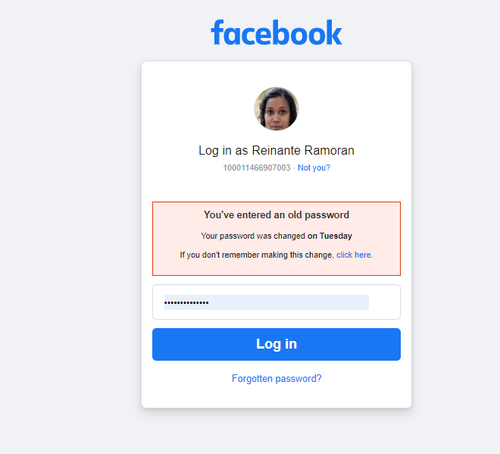
Task: Click the masked password dots
Action: [x=186, y=303]
